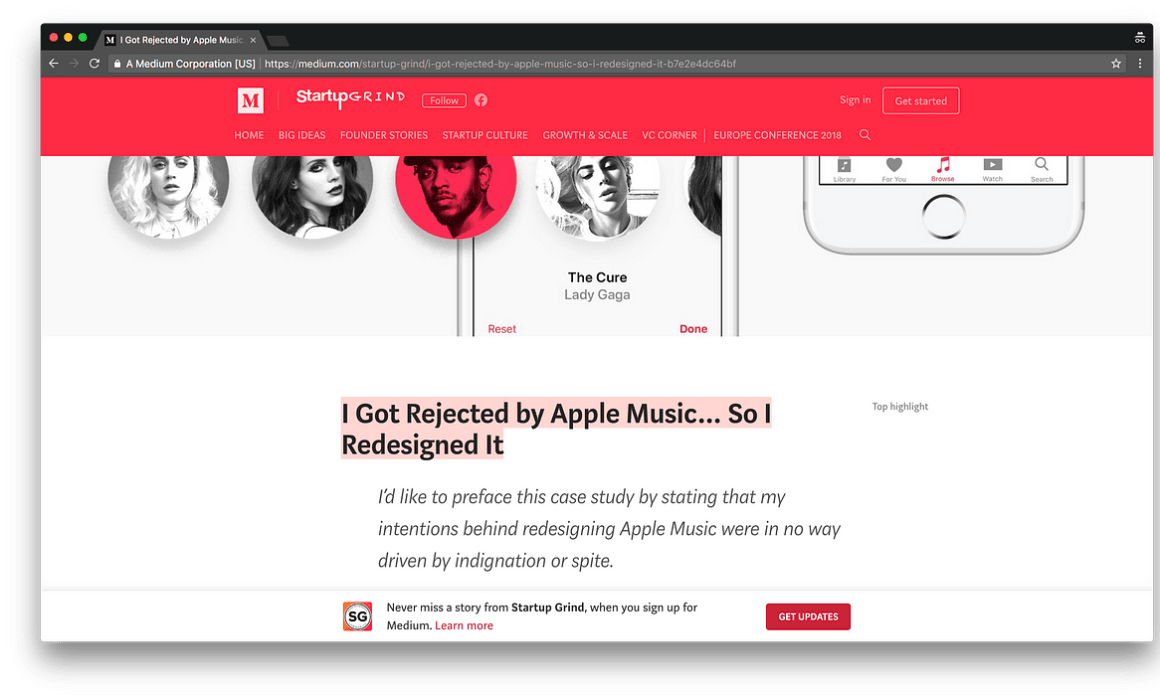The width and height of the screenshot is (1160, 700).
Task: Open the Learn more link
Action: point(464,625)
